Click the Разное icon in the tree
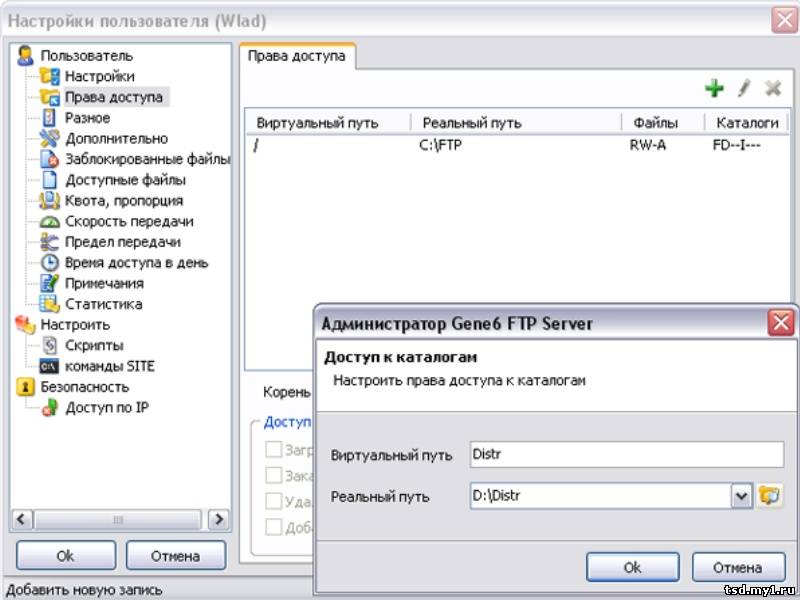800x600 pixels. (49, 117)
